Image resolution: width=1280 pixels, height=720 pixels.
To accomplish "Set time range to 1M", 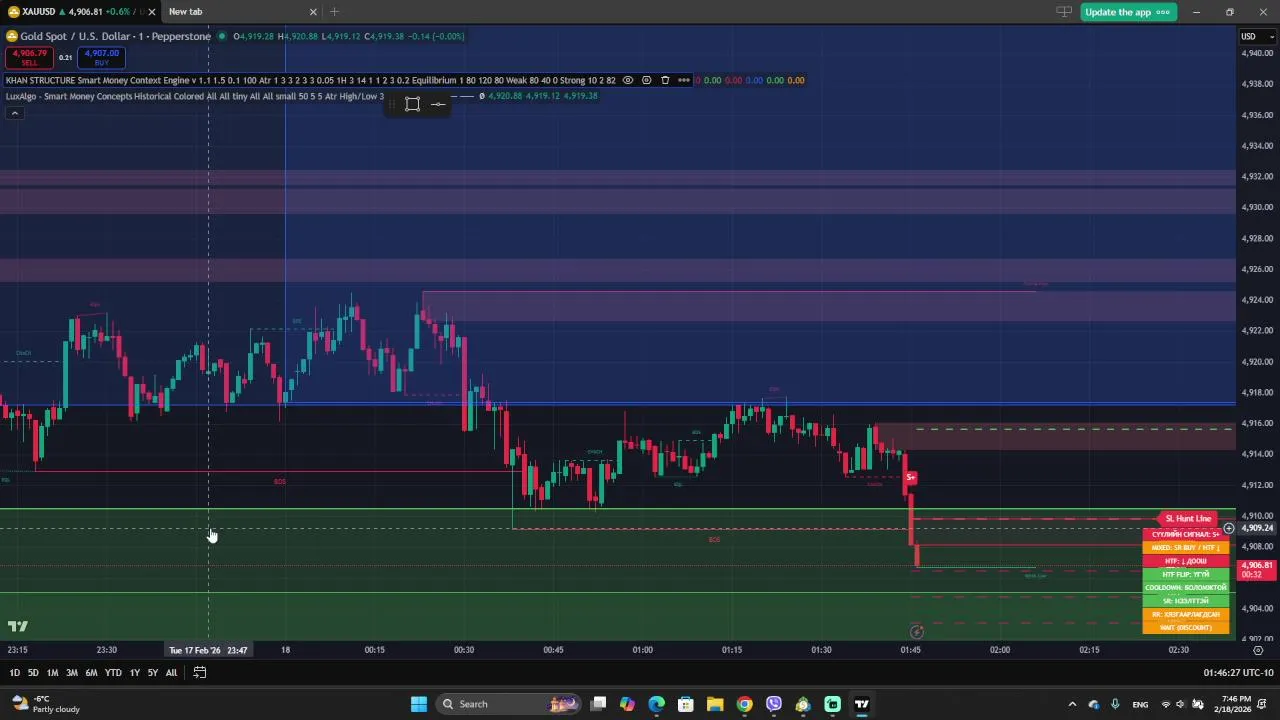I will (52, 673).
